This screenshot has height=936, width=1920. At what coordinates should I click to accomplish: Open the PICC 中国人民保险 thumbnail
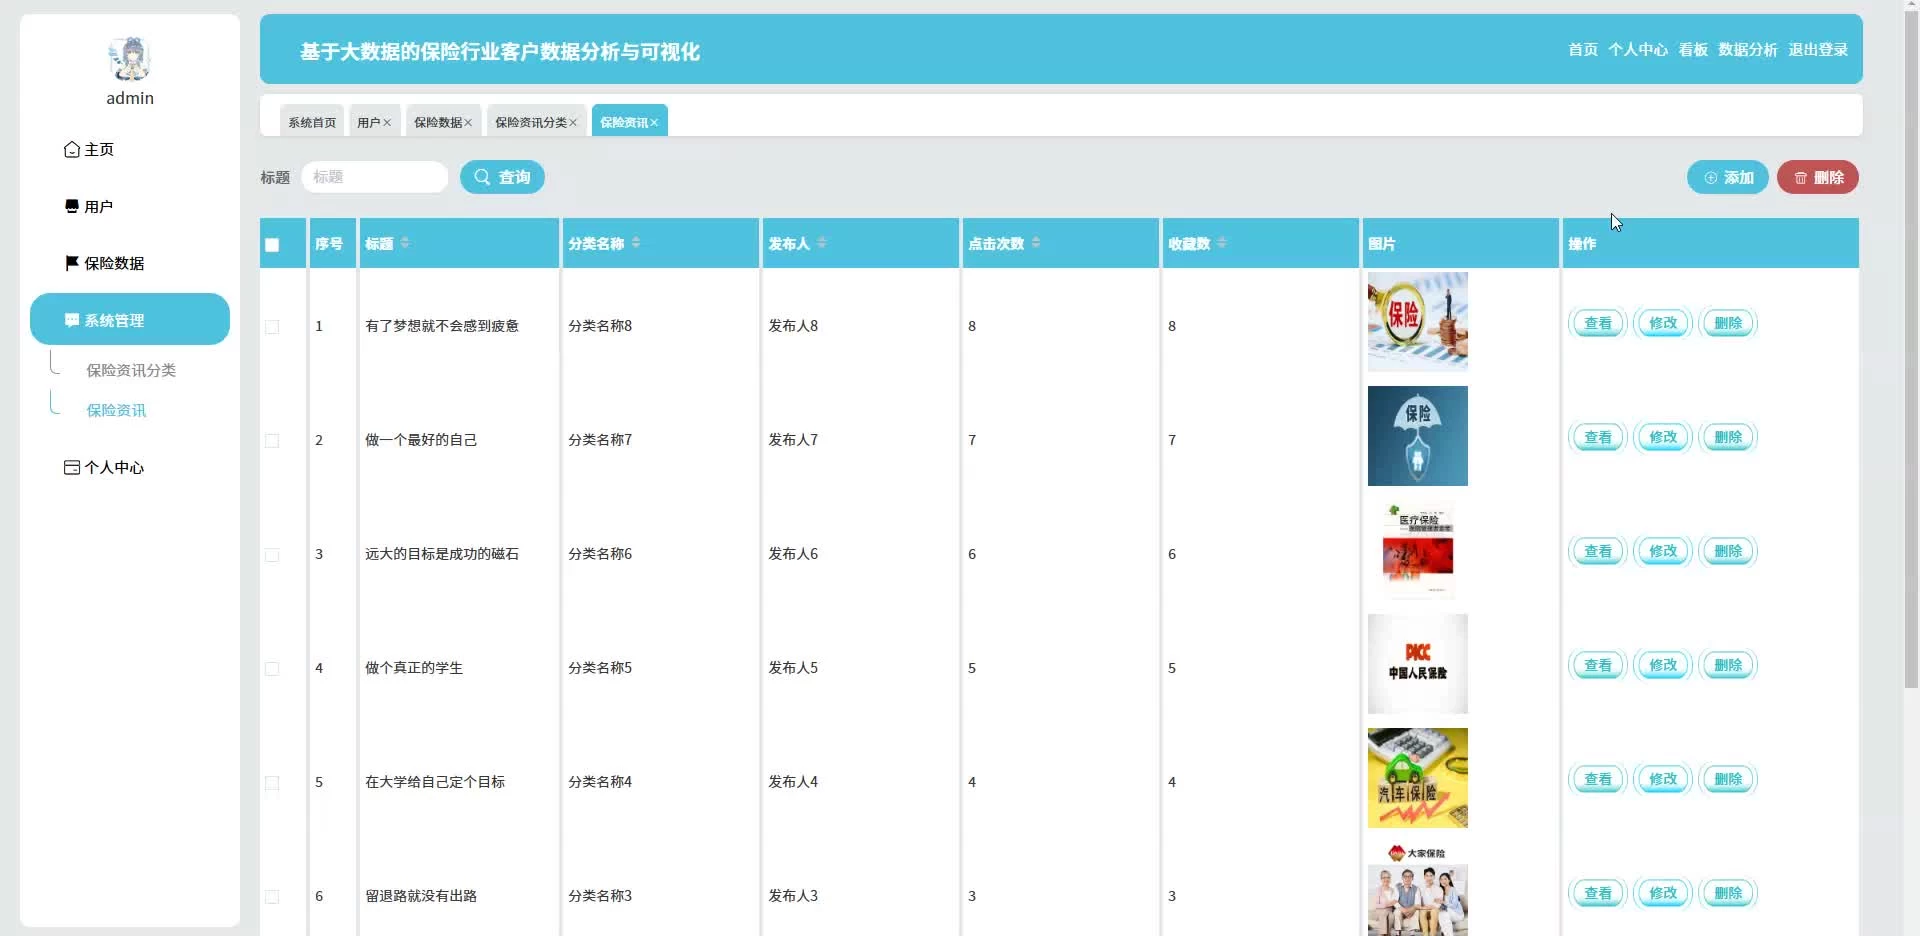1418,664
